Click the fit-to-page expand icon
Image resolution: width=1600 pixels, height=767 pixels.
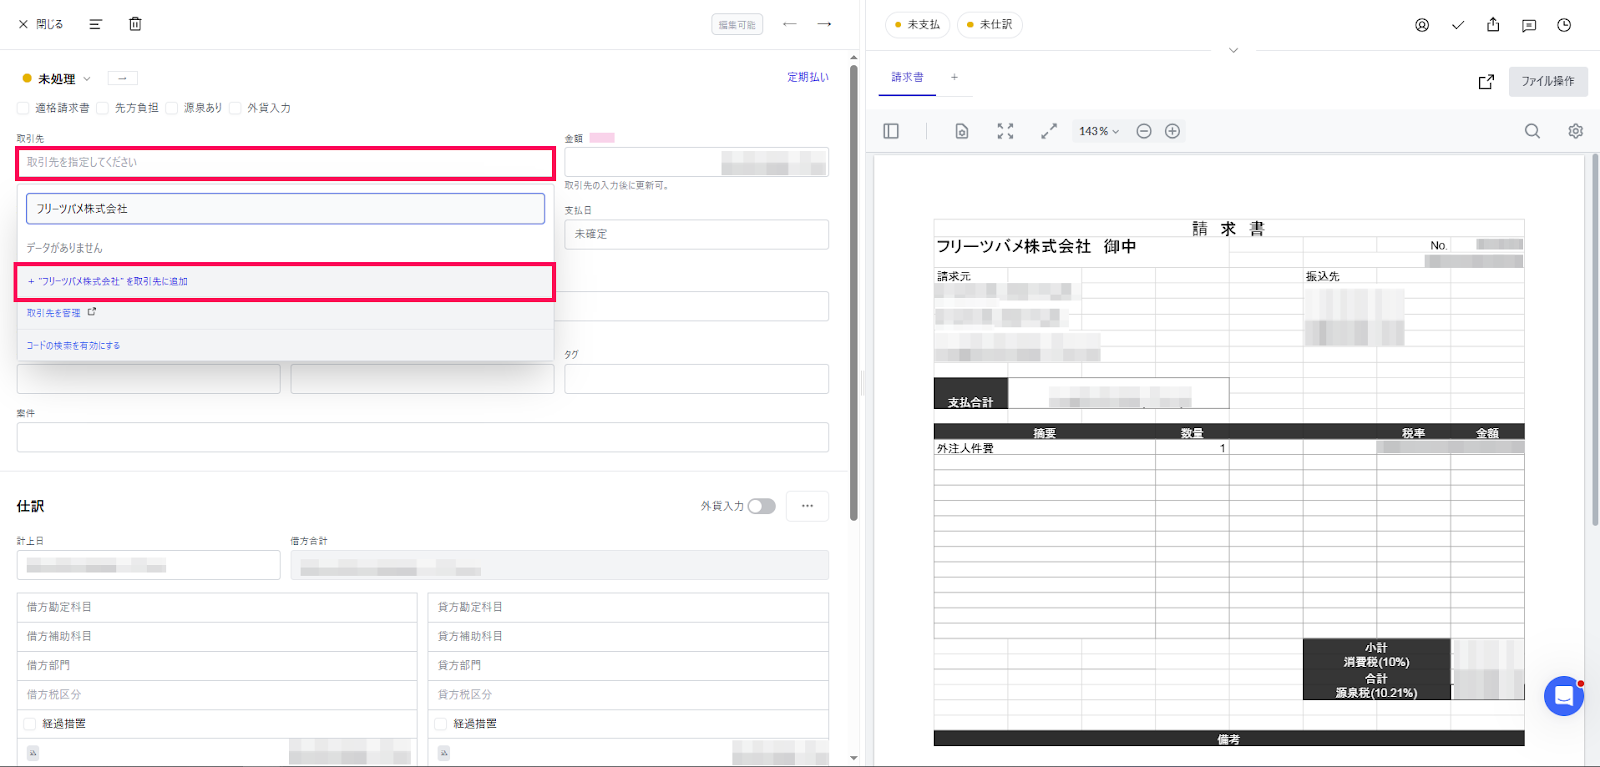[x=1005, y=131]
